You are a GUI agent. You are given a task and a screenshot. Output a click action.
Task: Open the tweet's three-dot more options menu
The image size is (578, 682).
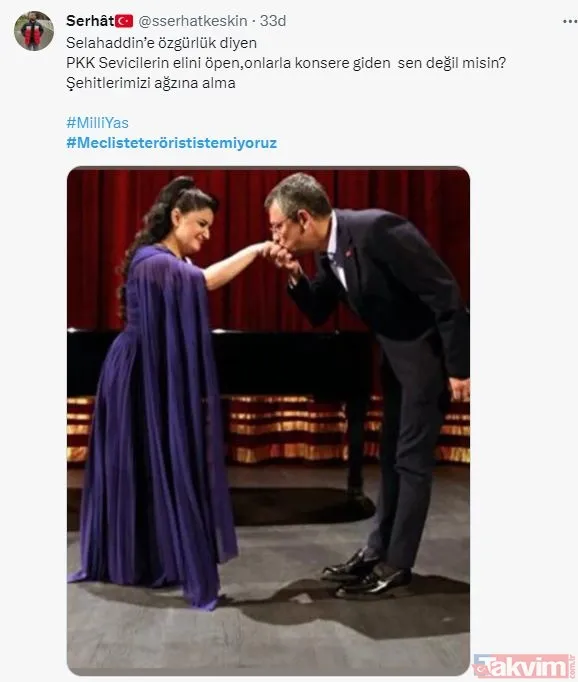pyautogui.click(x=570, y=21)
